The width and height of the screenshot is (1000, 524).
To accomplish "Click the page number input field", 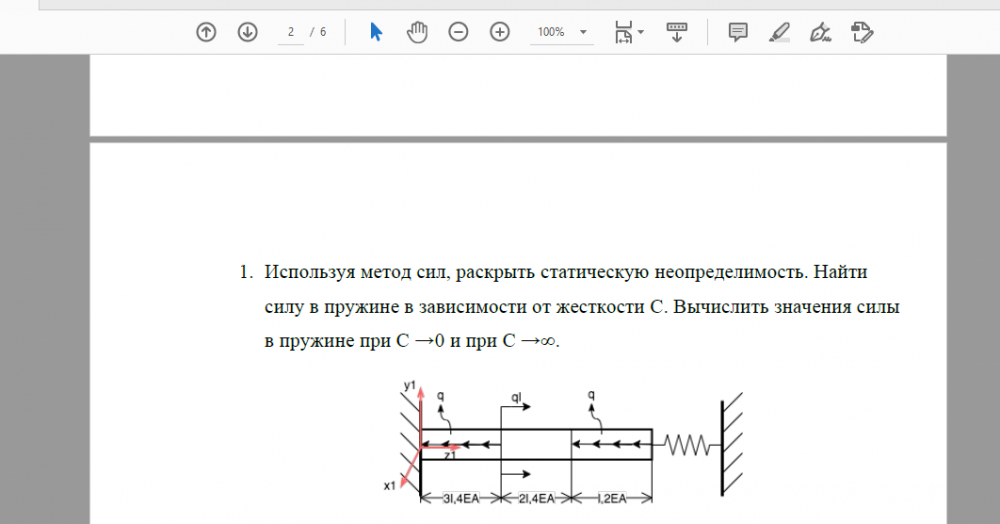I will (x=290, y=32).
